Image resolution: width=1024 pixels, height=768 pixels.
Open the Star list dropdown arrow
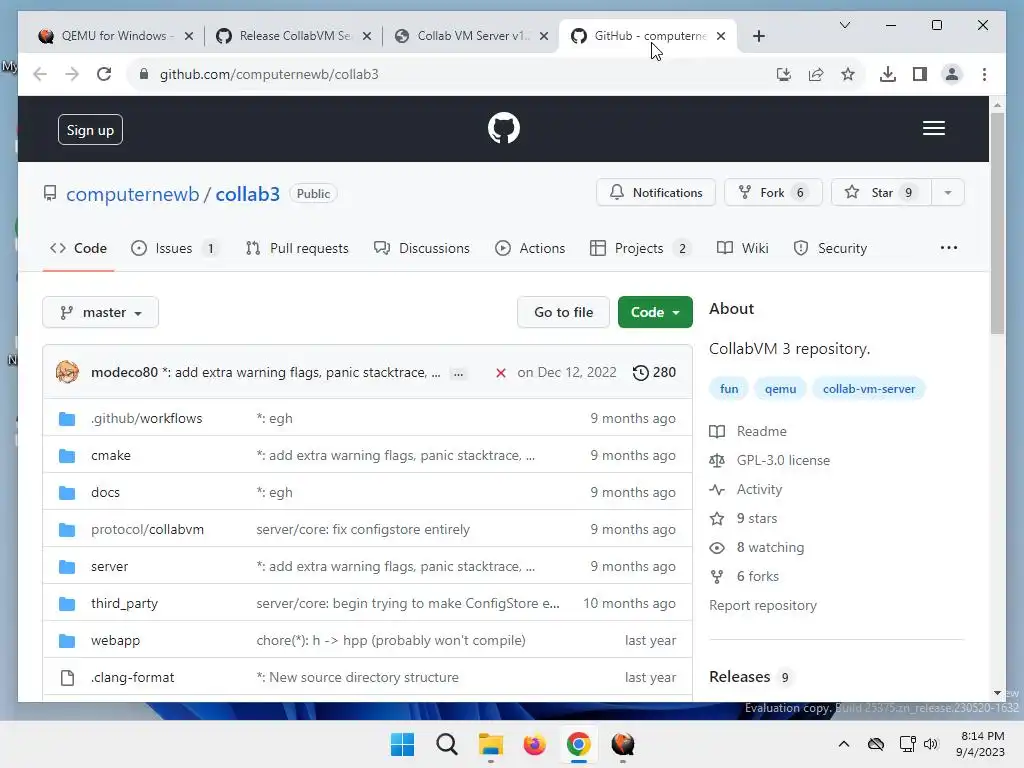(x=948, y=193)
